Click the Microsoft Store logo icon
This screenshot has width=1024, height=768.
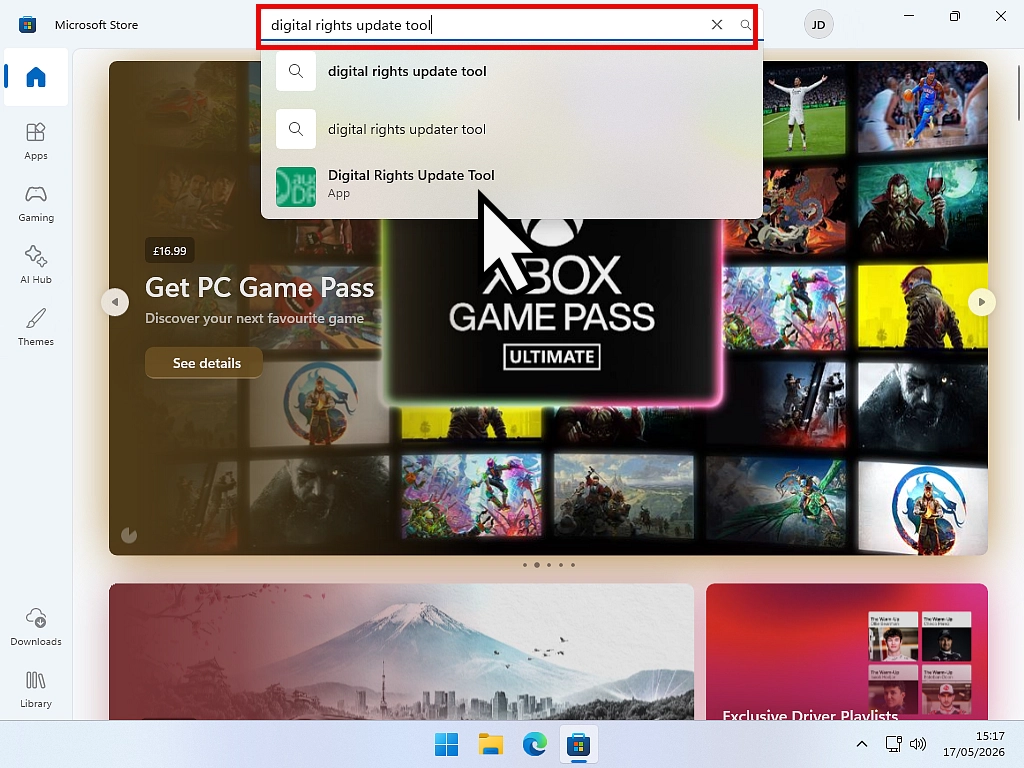27,25
